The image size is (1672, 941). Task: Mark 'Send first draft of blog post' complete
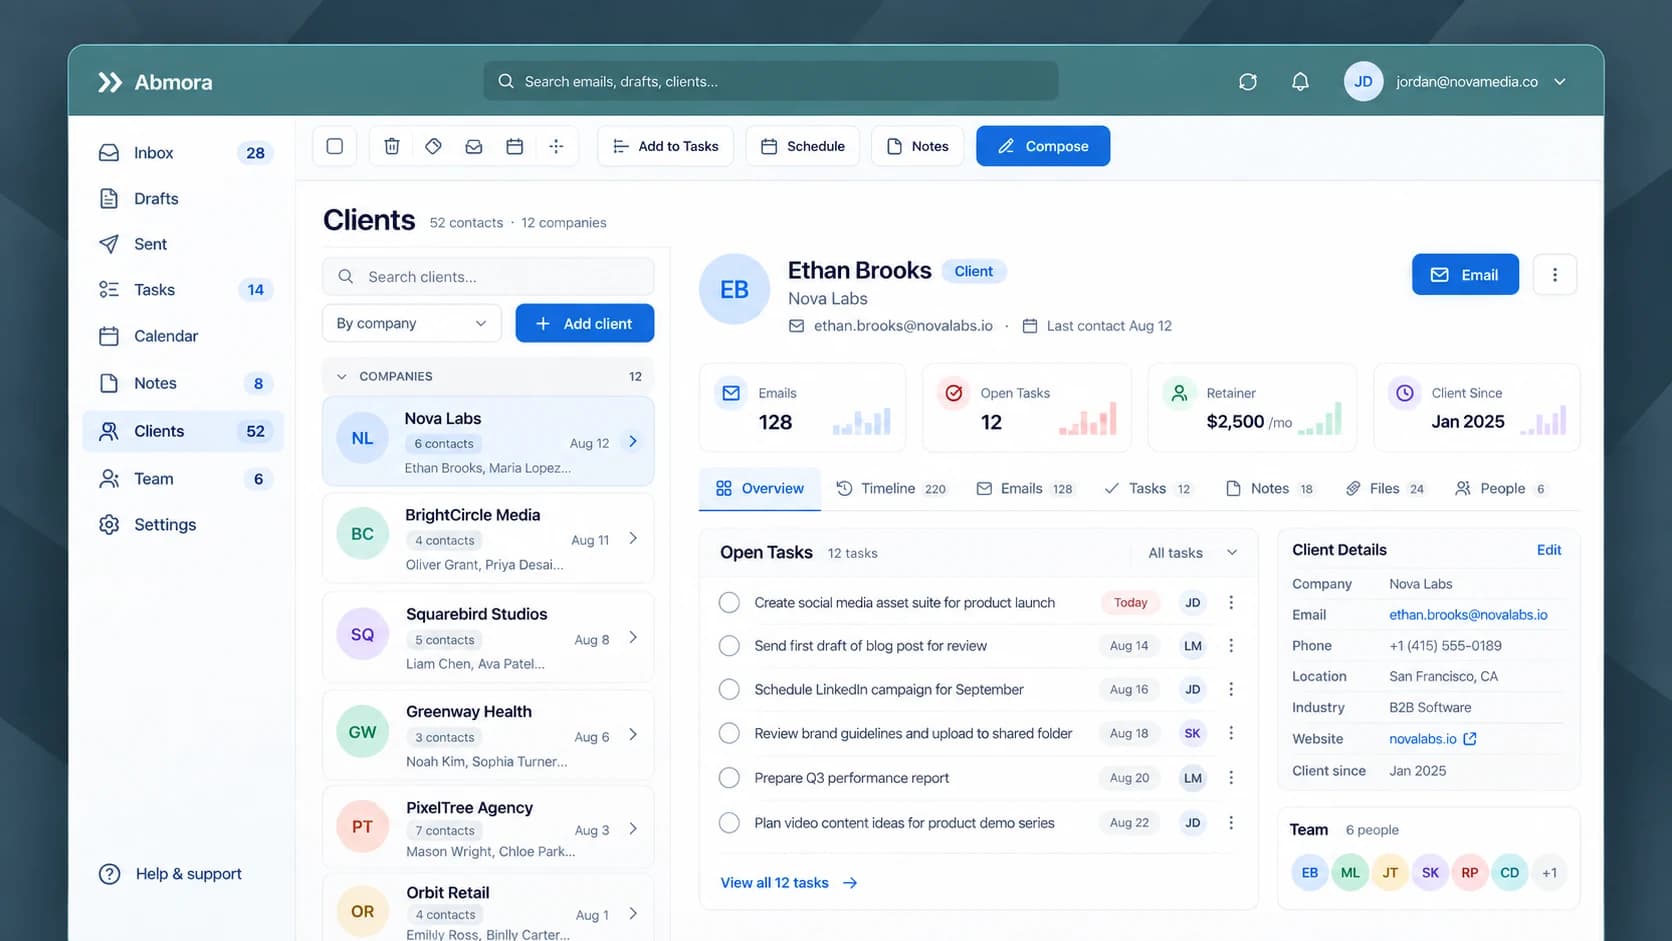[x=729, y=646]
